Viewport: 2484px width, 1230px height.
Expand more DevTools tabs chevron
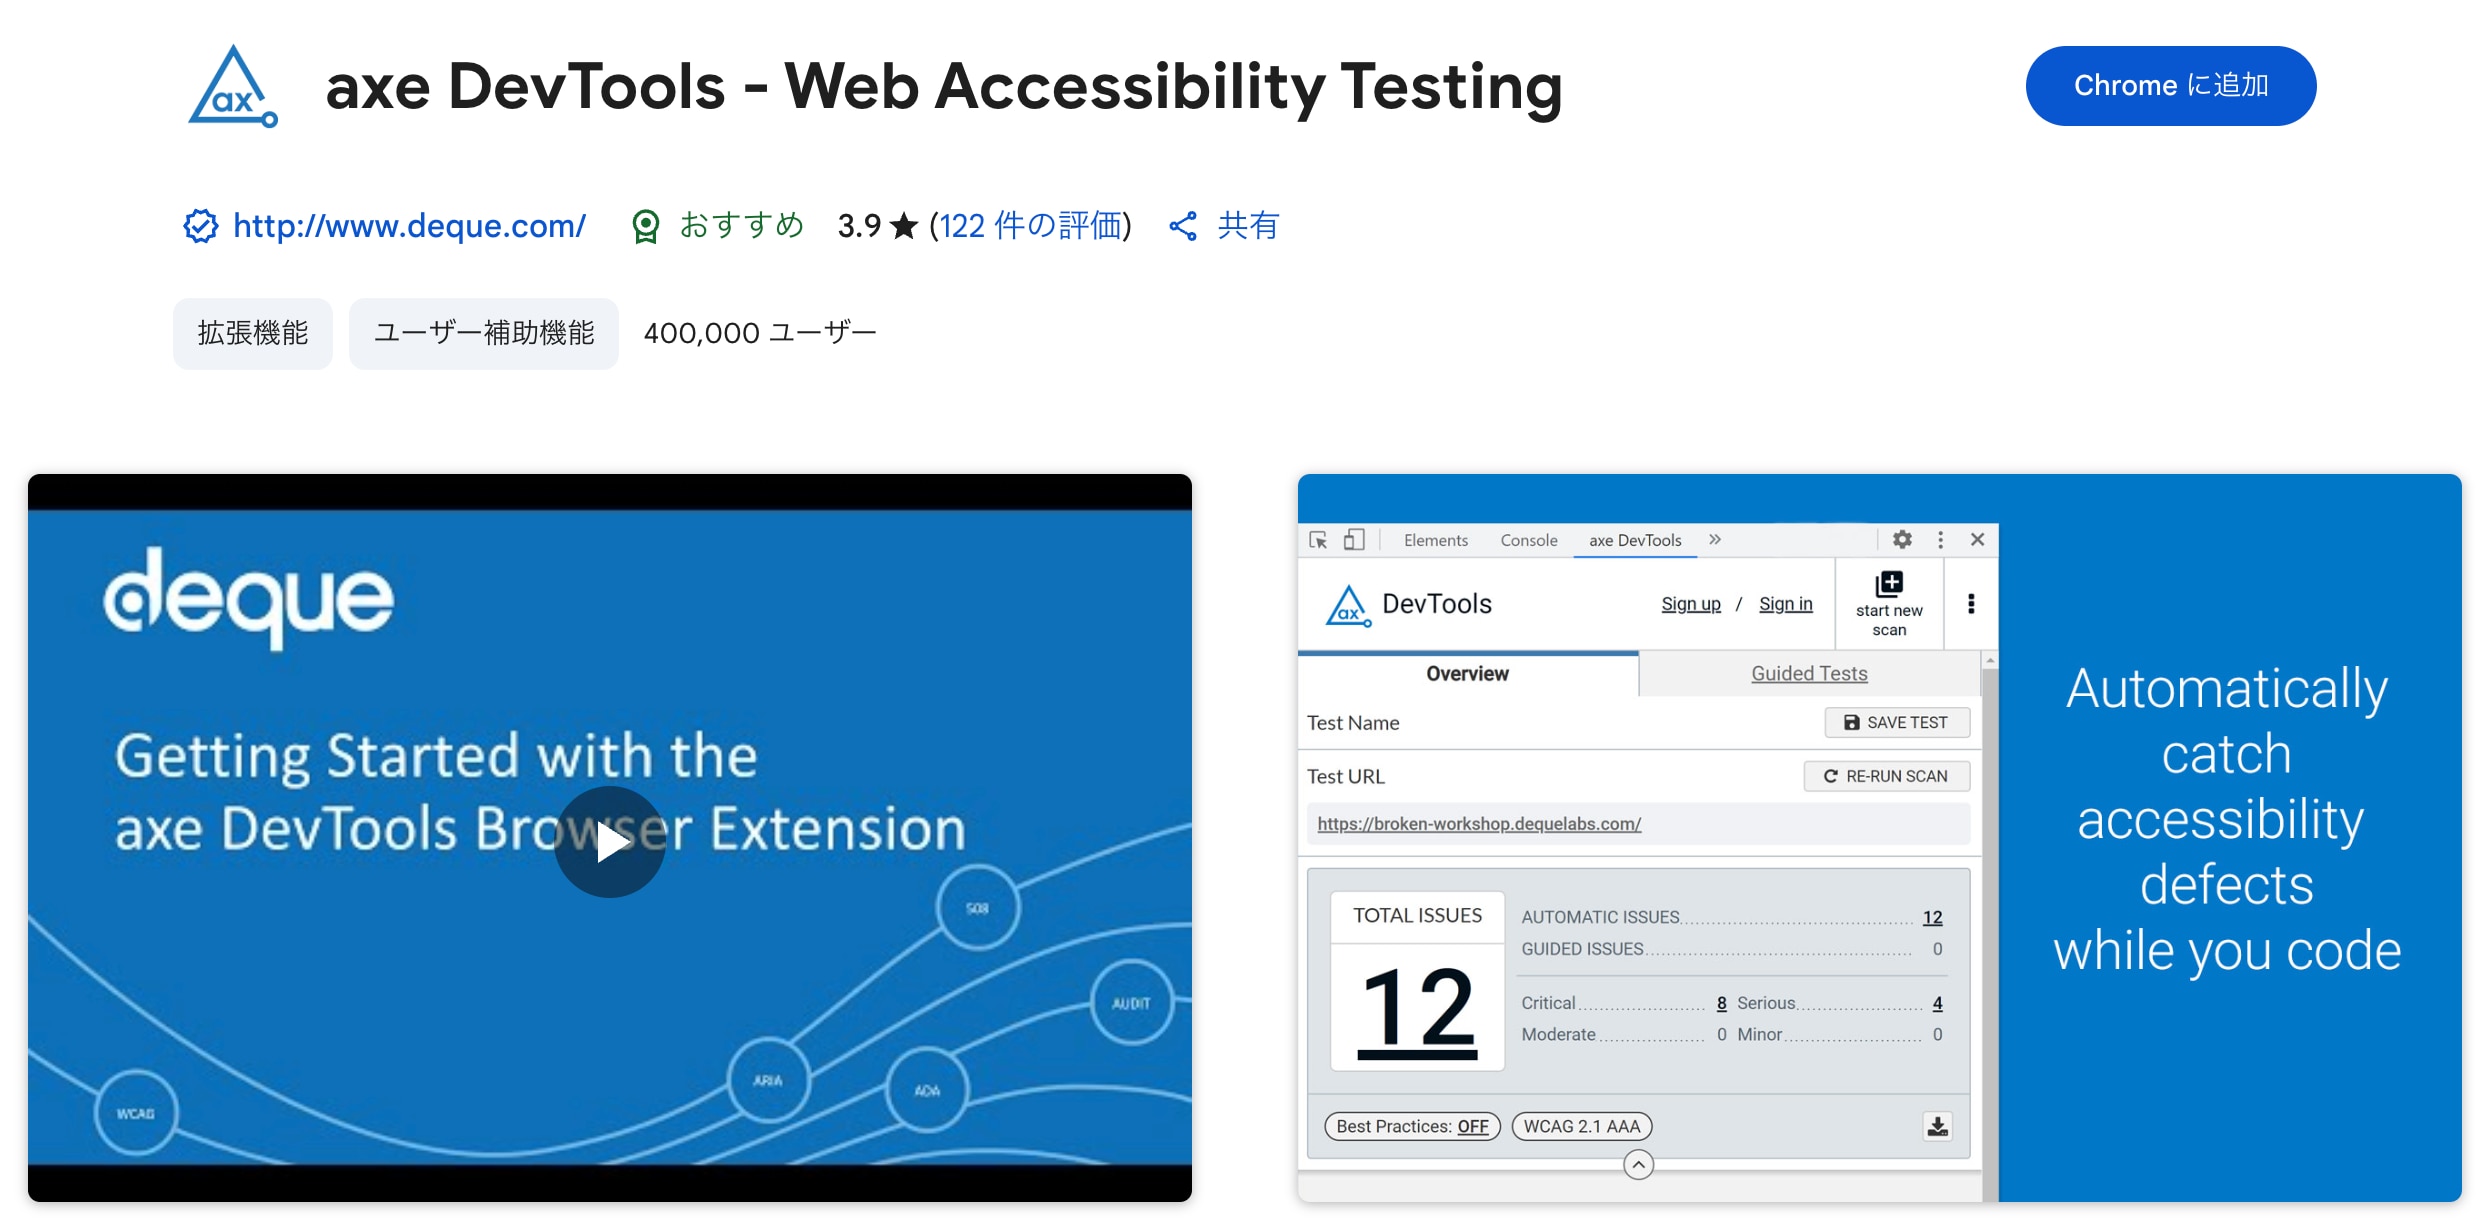pyautogui.click(x=1715, y=540)
